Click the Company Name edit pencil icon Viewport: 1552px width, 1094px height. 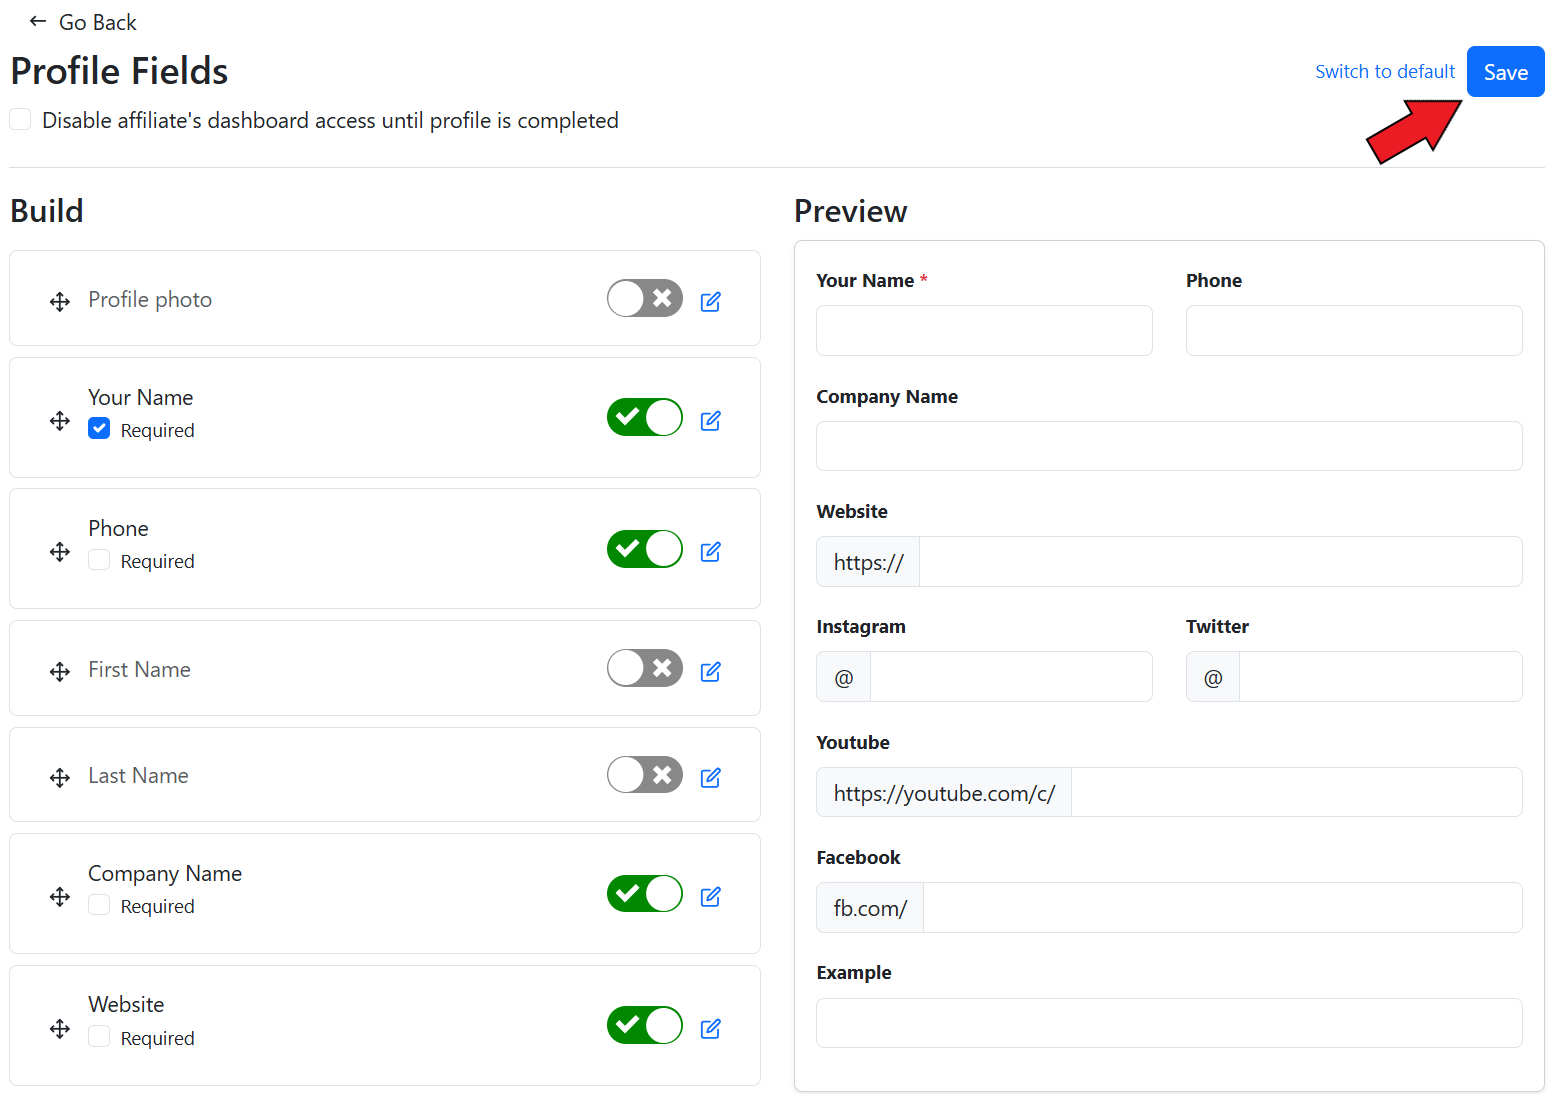coord(710,897)
